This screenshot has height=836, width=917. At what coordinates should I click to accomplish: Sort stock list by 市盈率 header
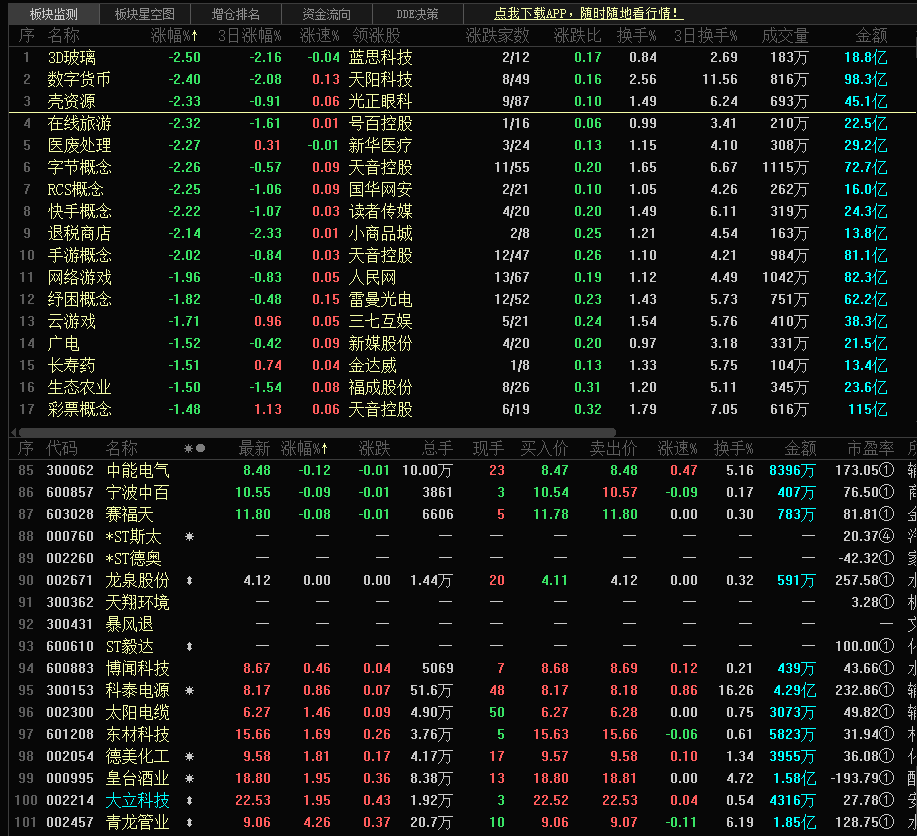click(870, 449)
